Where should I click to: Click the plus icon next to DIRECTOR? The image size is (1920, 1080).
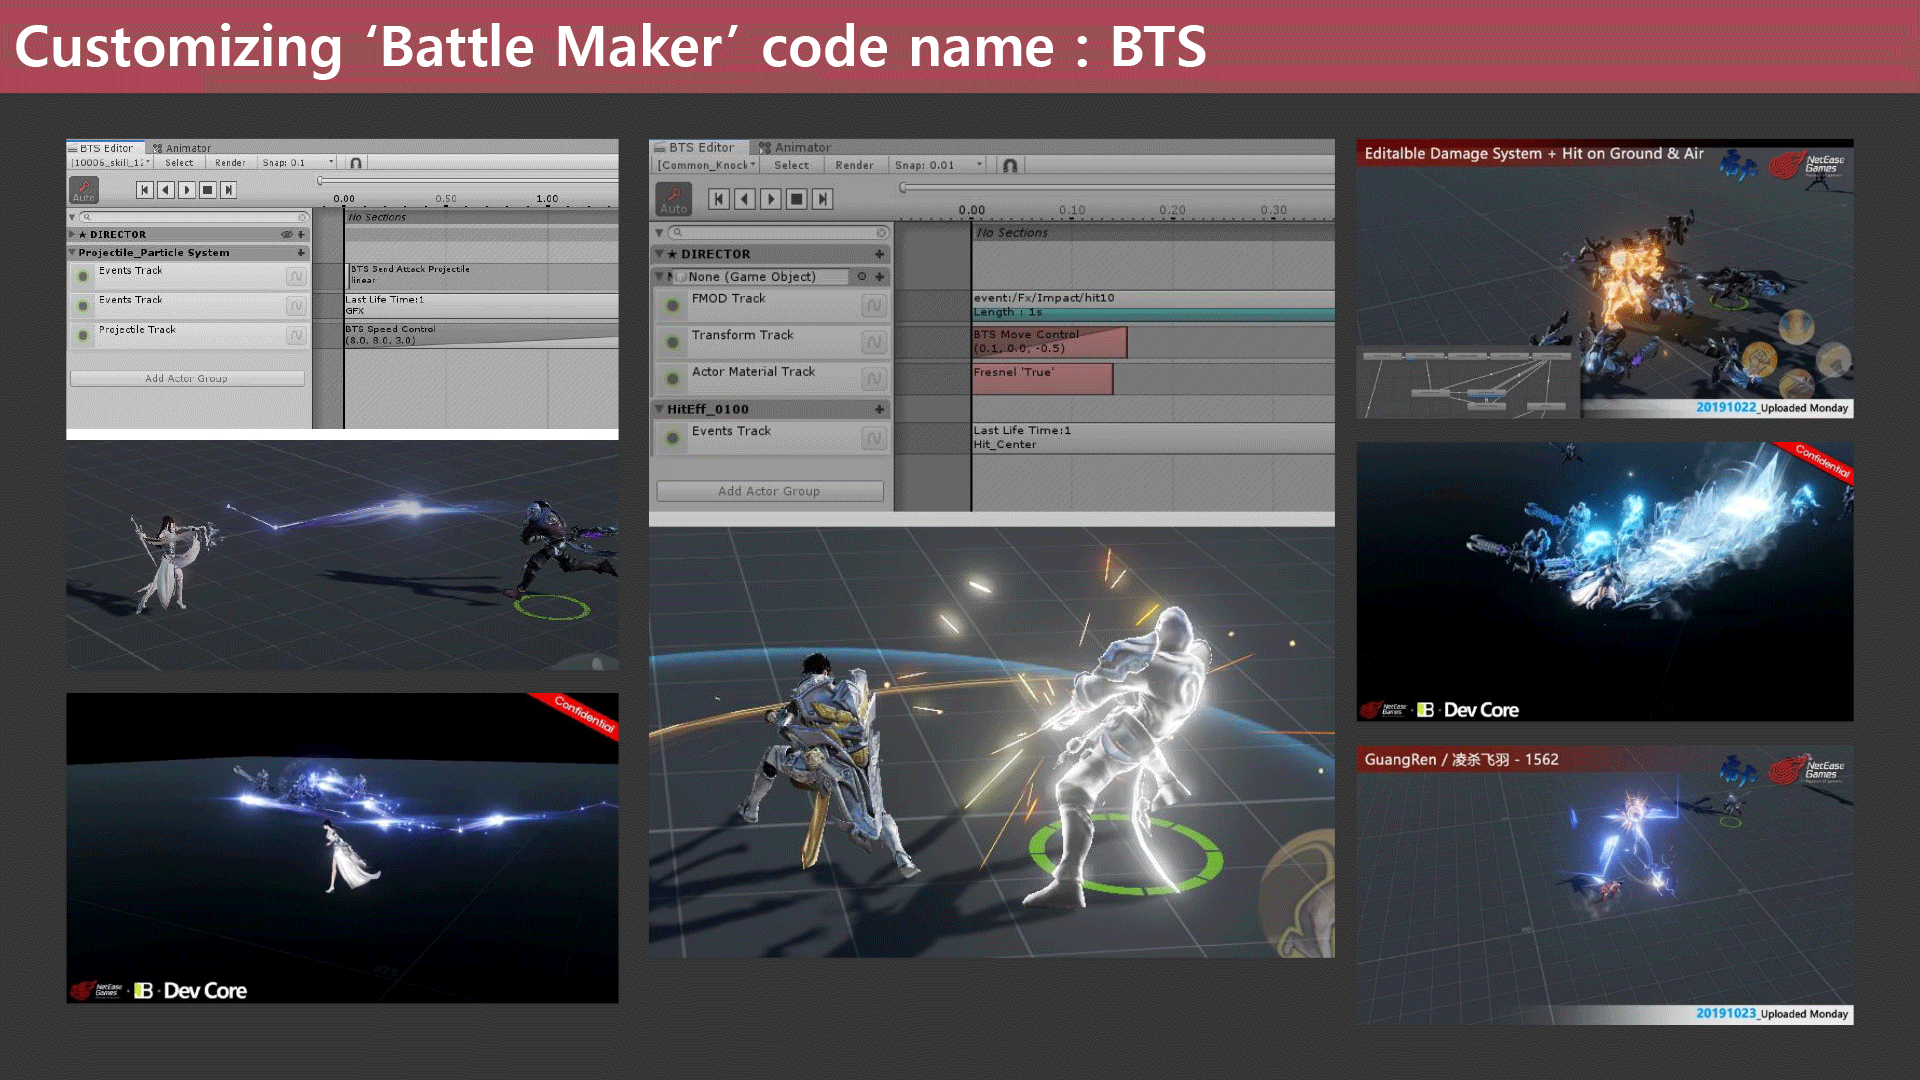point(879,254)
